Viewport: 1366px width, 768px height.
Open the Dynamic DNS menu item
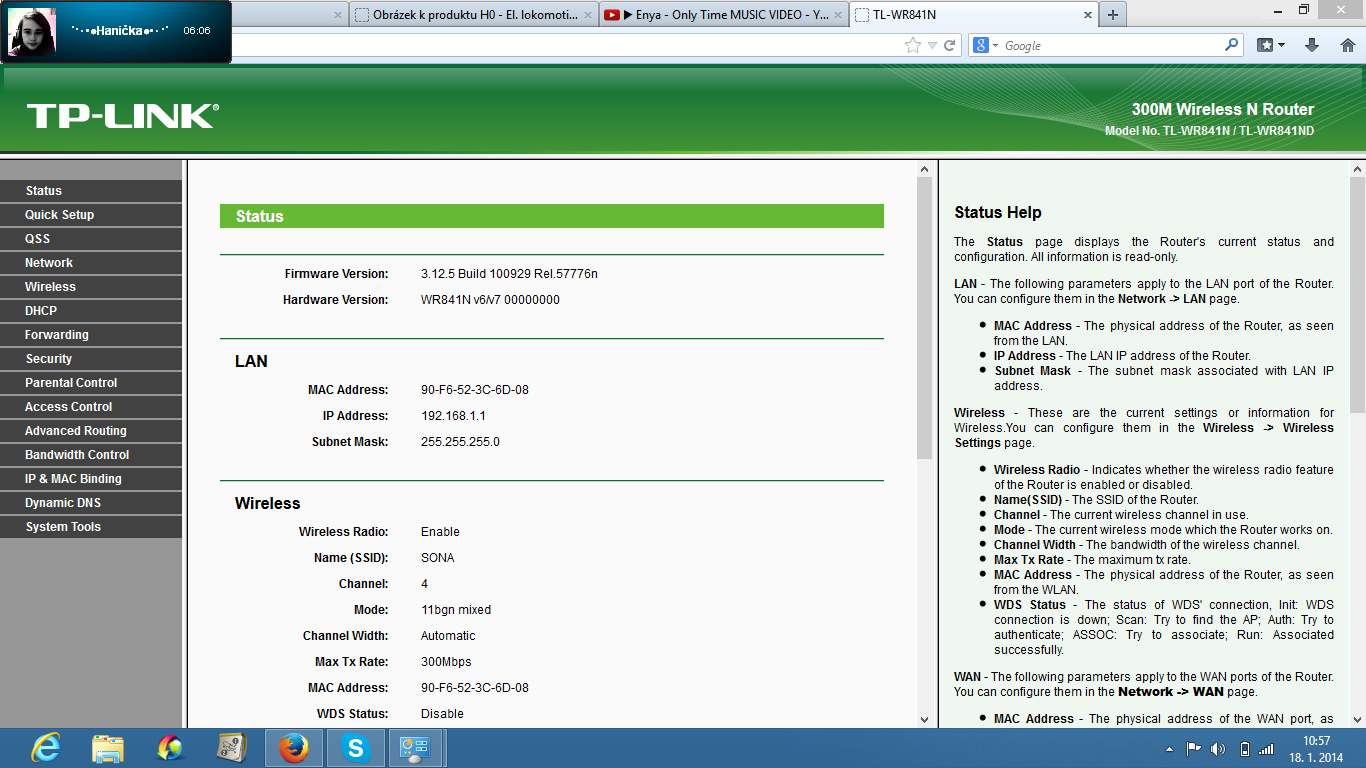[91, 503]
